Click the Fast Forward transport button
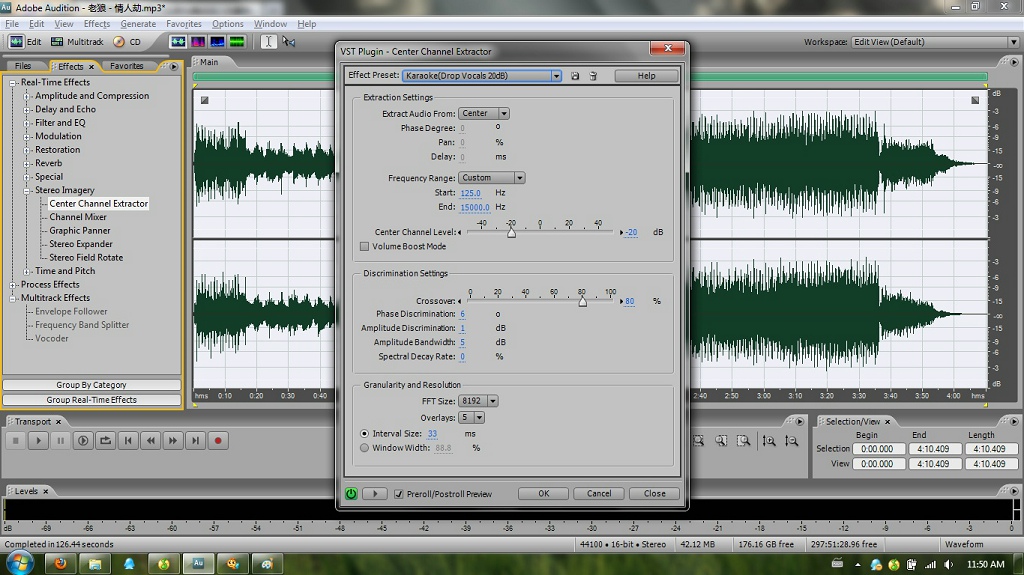Viewport: 1024px width, 575px height. [x=172, y=440]
